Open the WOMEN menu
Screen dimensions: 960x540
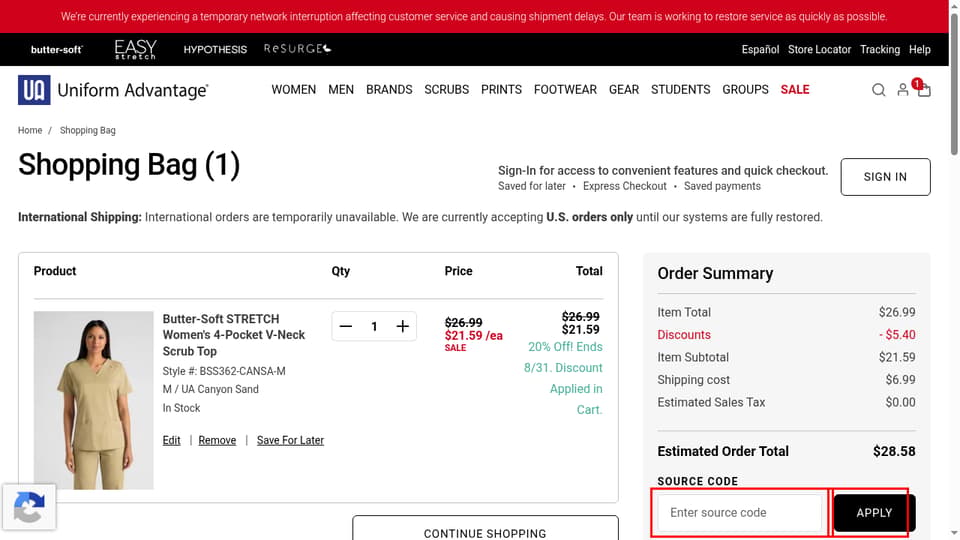293,89
